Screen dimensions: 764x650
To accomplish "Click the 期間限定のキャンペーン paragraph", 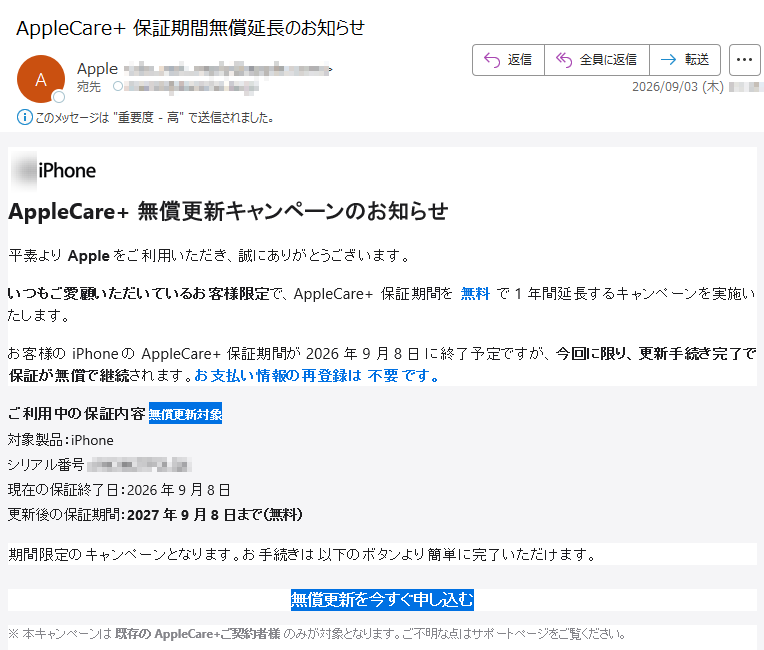I will point(302,554).
